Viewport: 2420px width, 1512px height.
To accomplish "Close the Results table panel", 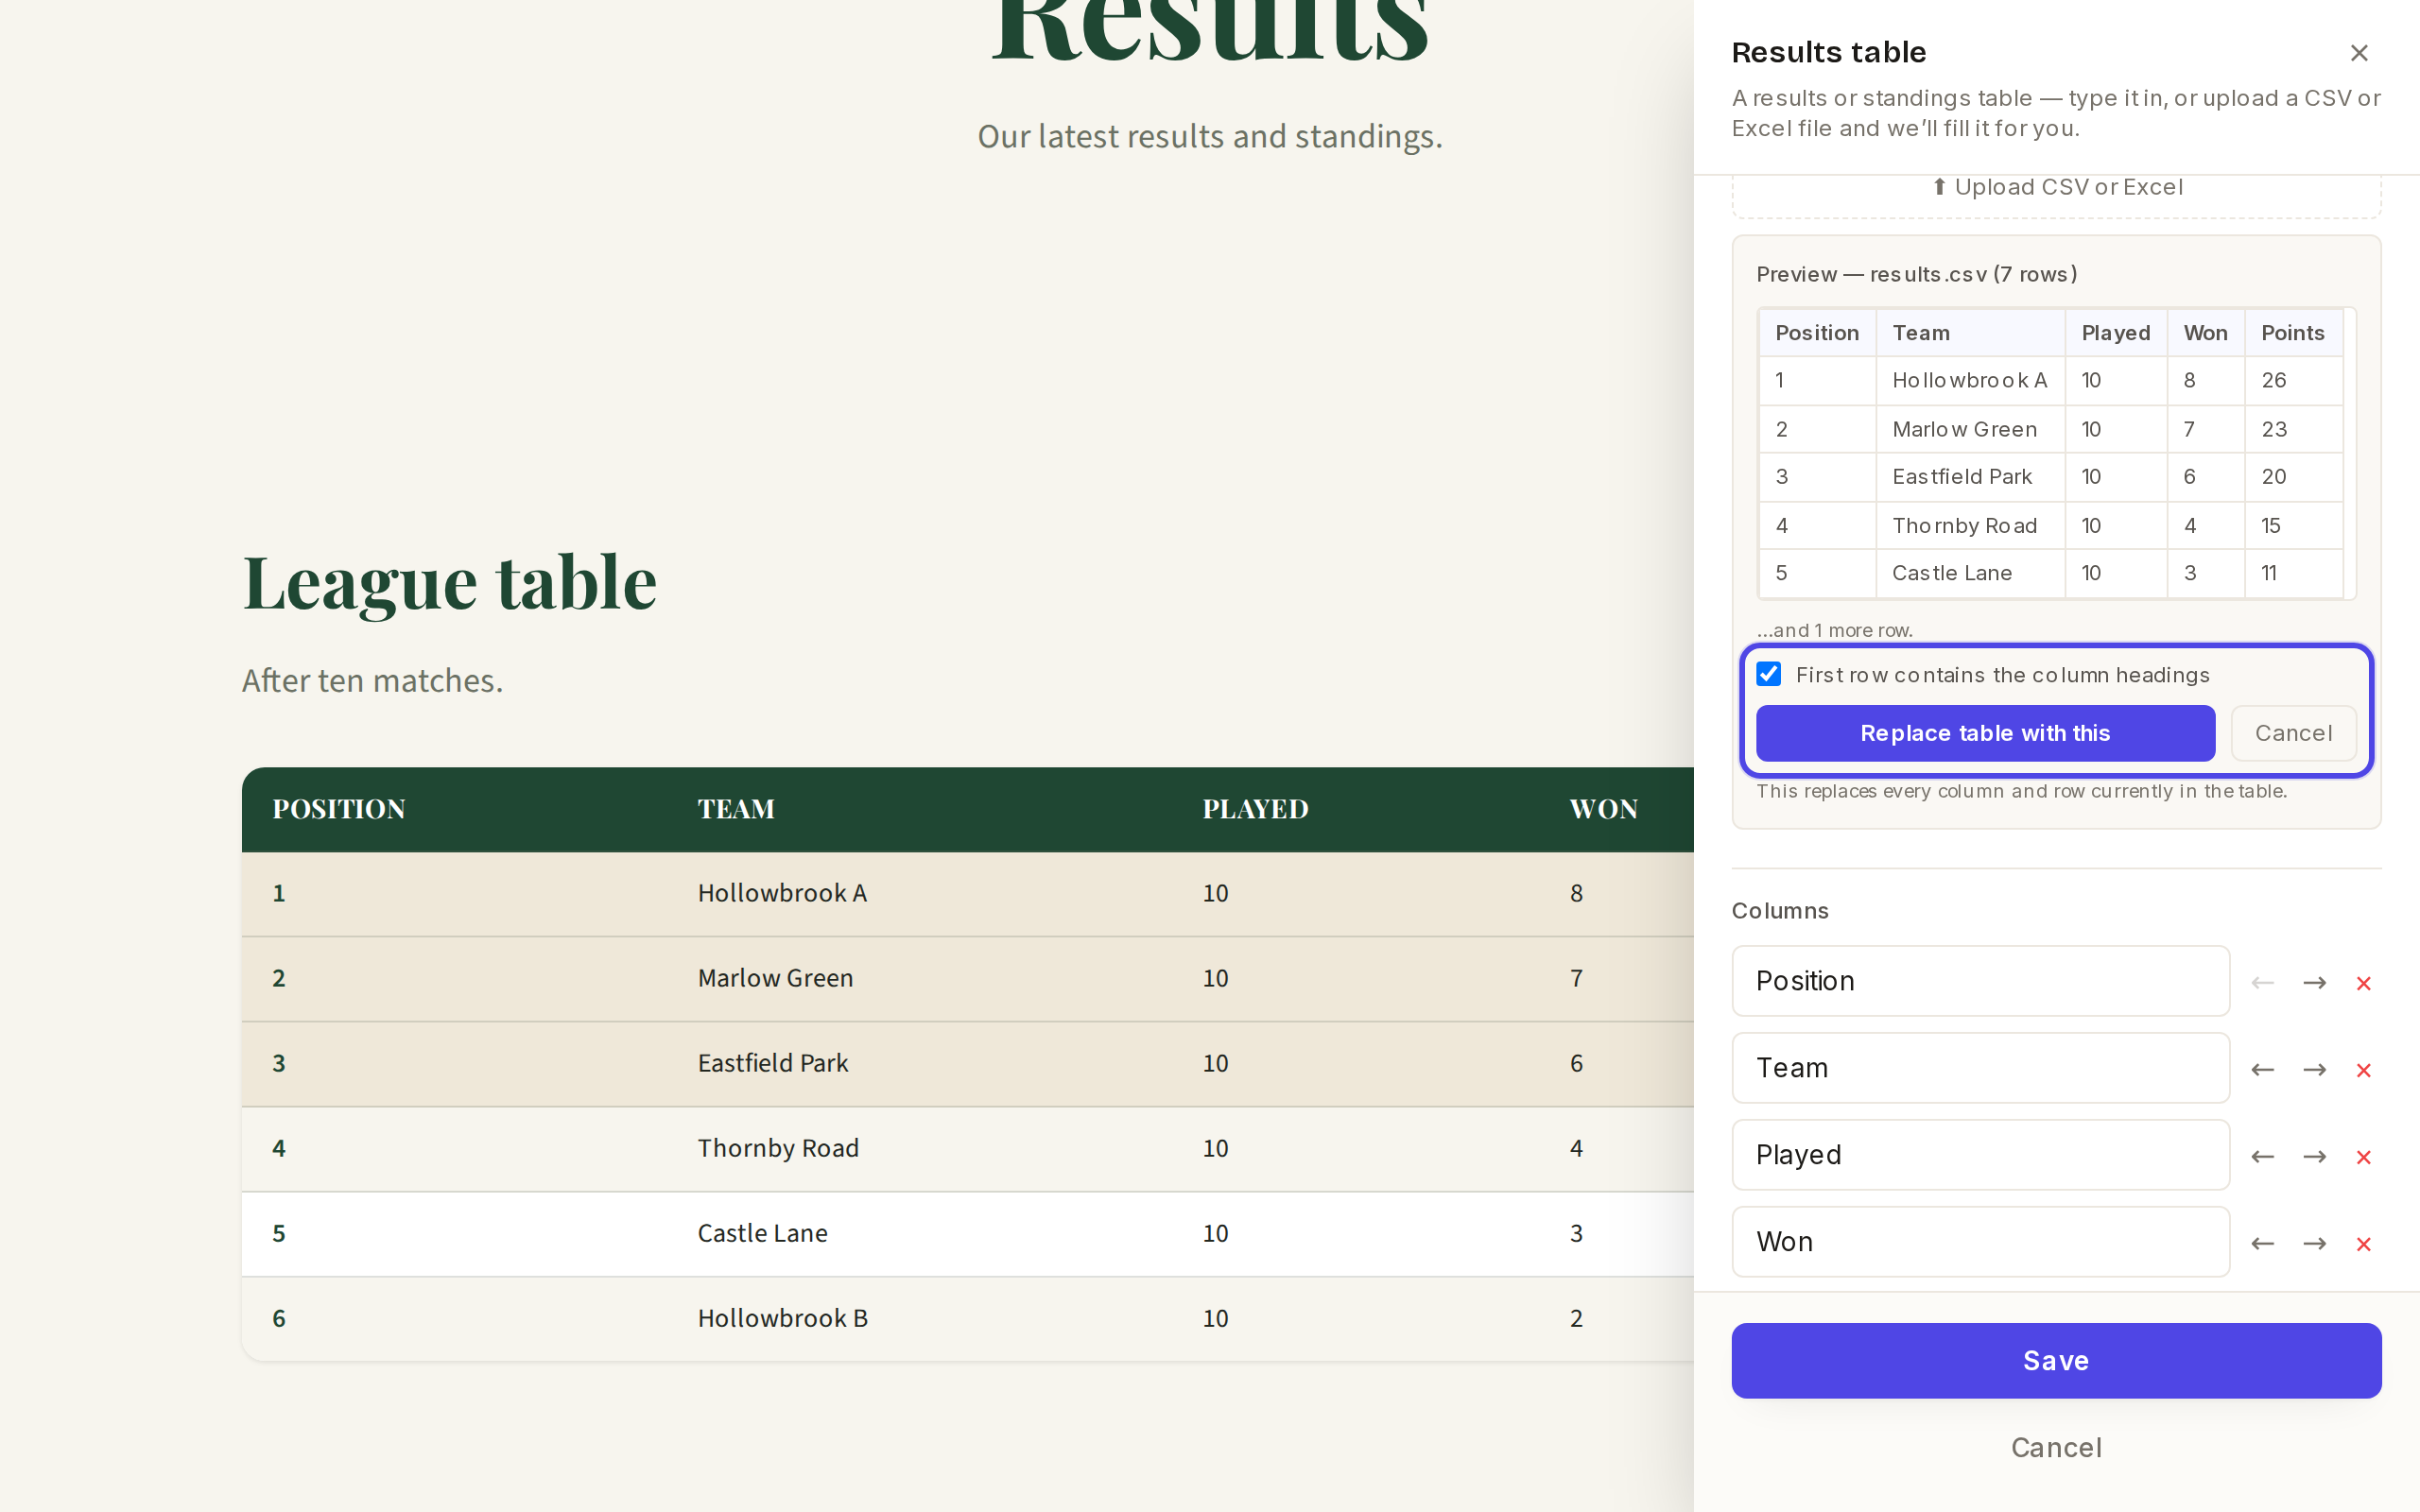I will coord(2359,53).
